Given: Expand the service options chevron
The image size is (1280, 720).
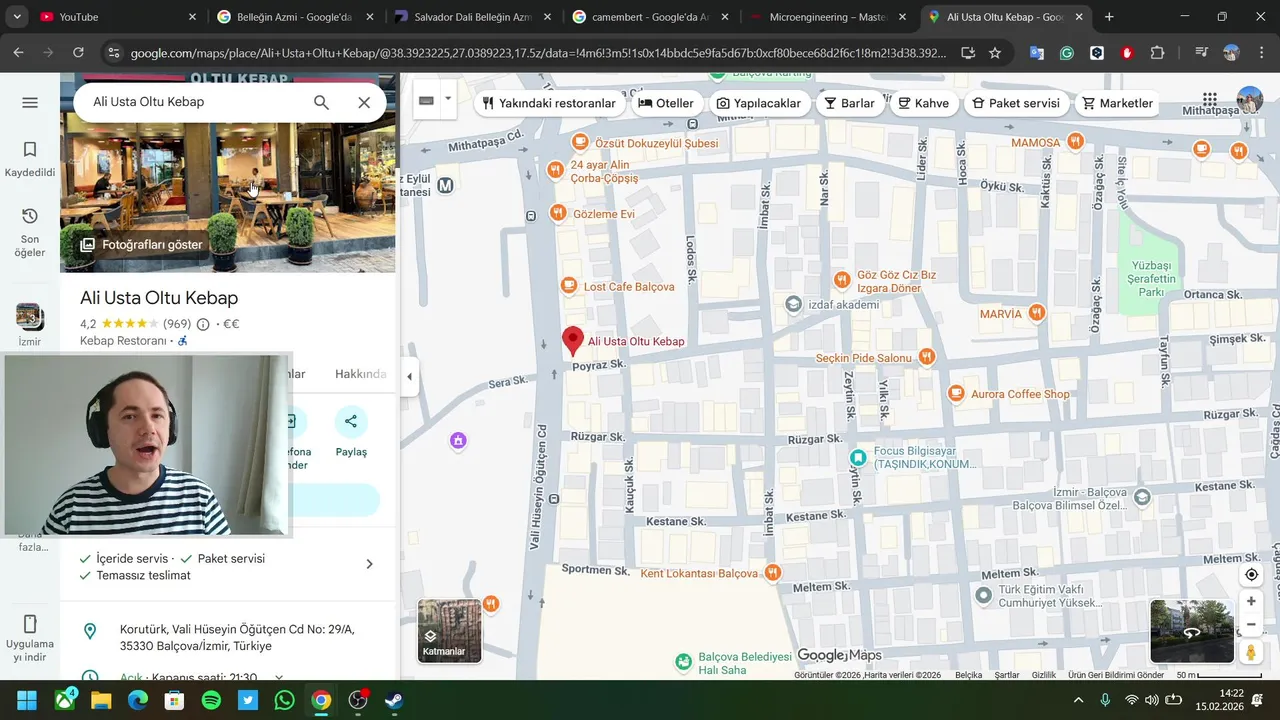Looking at the screenshot, I should point(369,564).
